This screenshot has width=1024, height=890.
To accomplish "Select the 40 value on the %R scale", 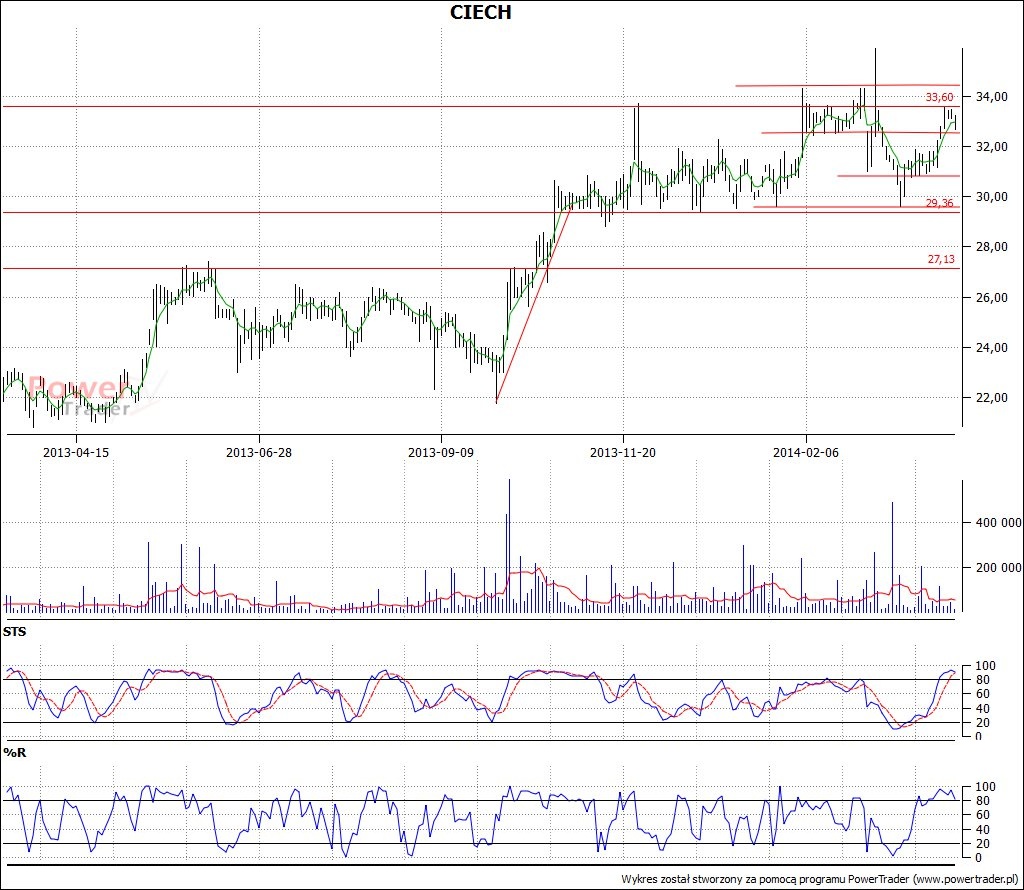I will tap(982, 830).
